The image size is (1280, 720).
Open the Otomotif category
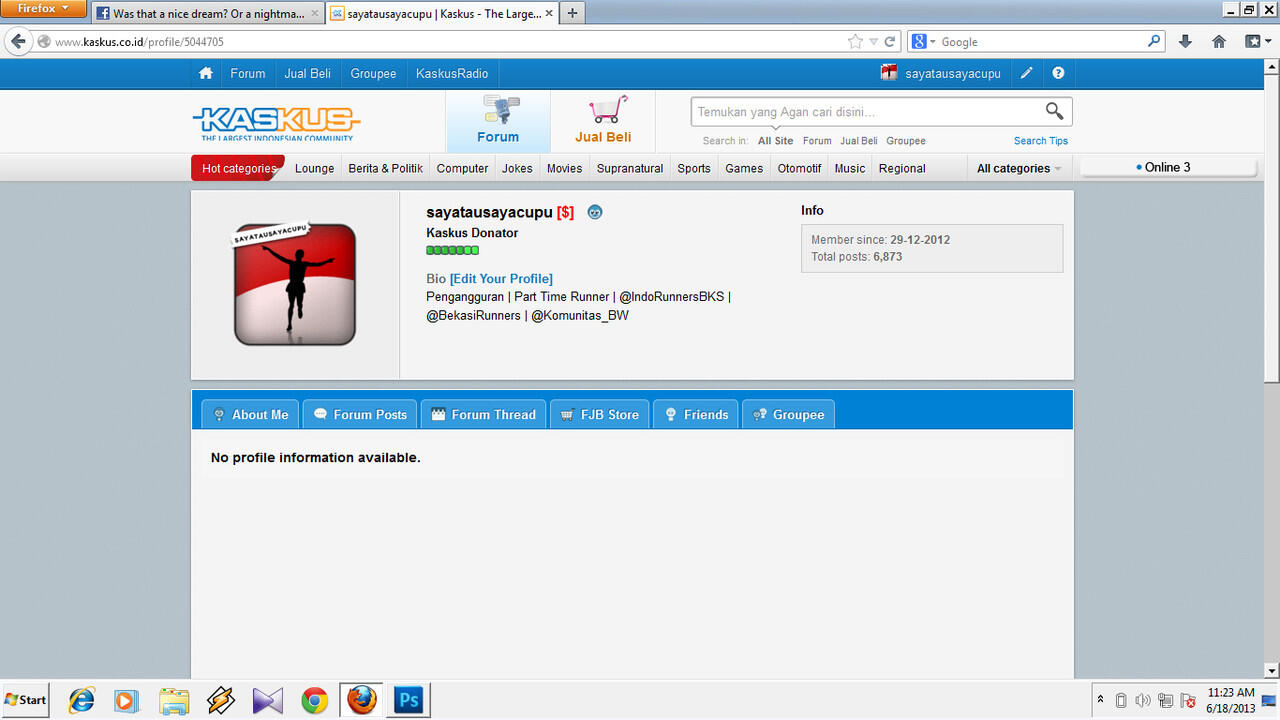point(799,168)
